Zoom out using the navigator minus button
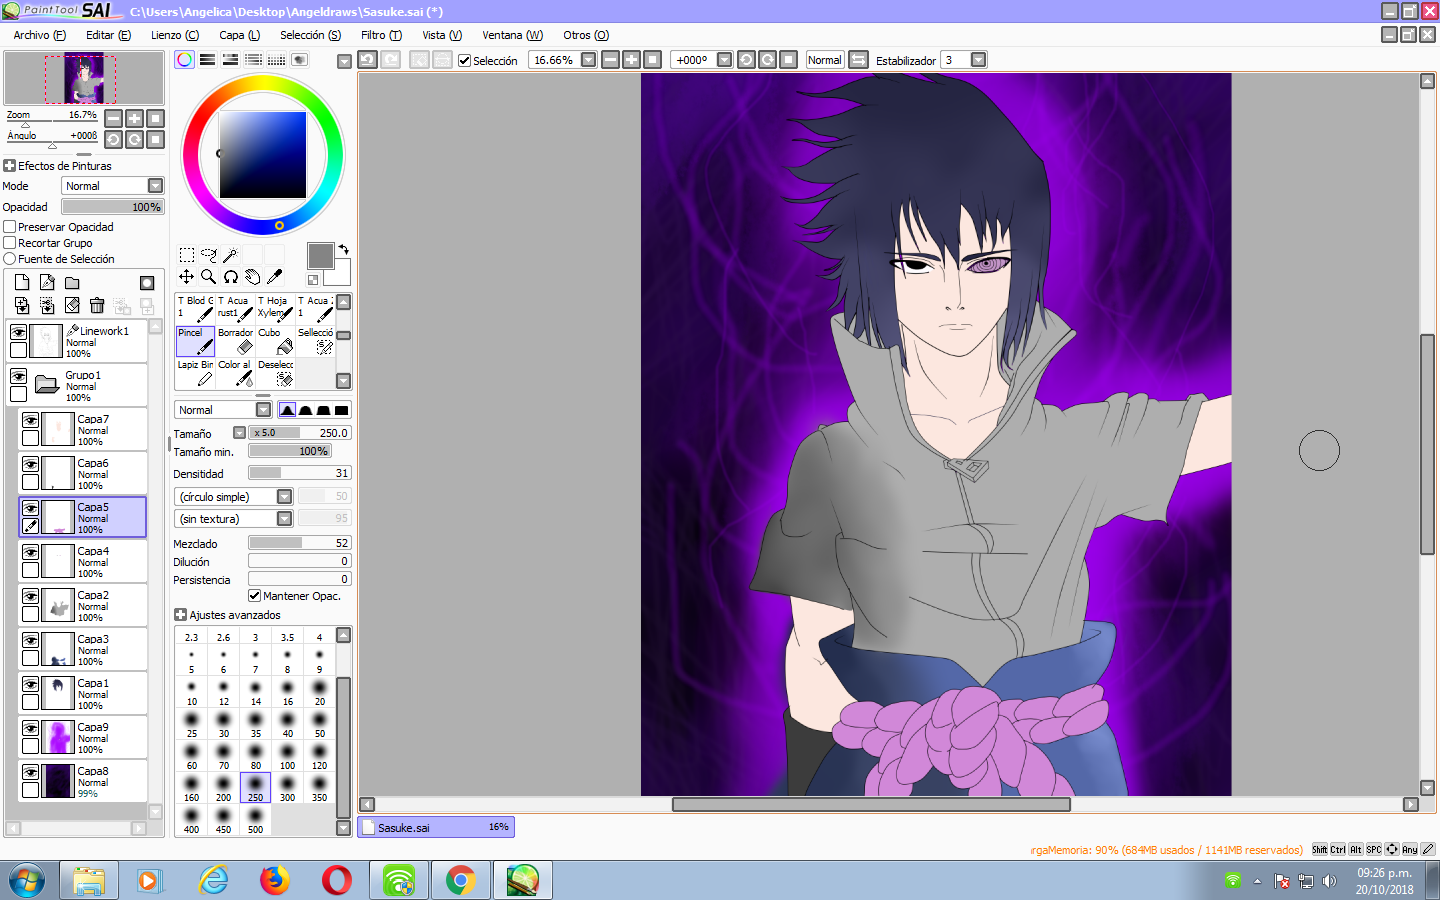Screen dimensions: 1440x900 pos(114,118)
